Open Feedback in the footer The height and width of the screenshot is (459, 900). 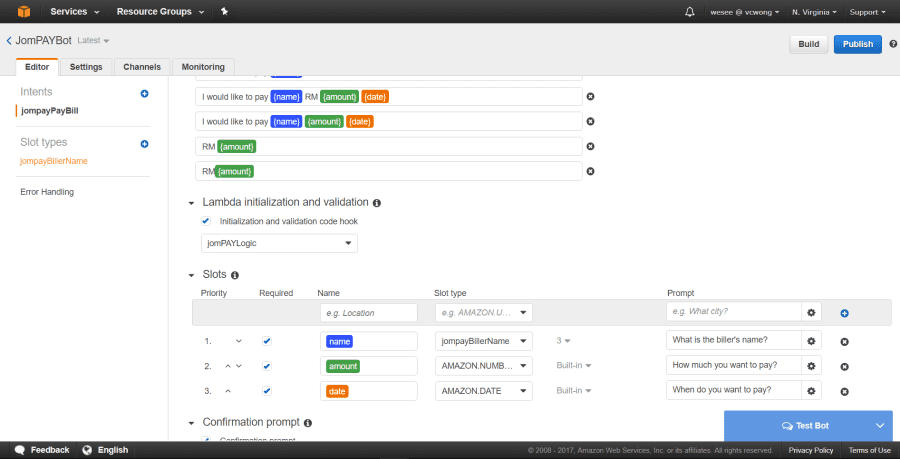click(42, 450)
